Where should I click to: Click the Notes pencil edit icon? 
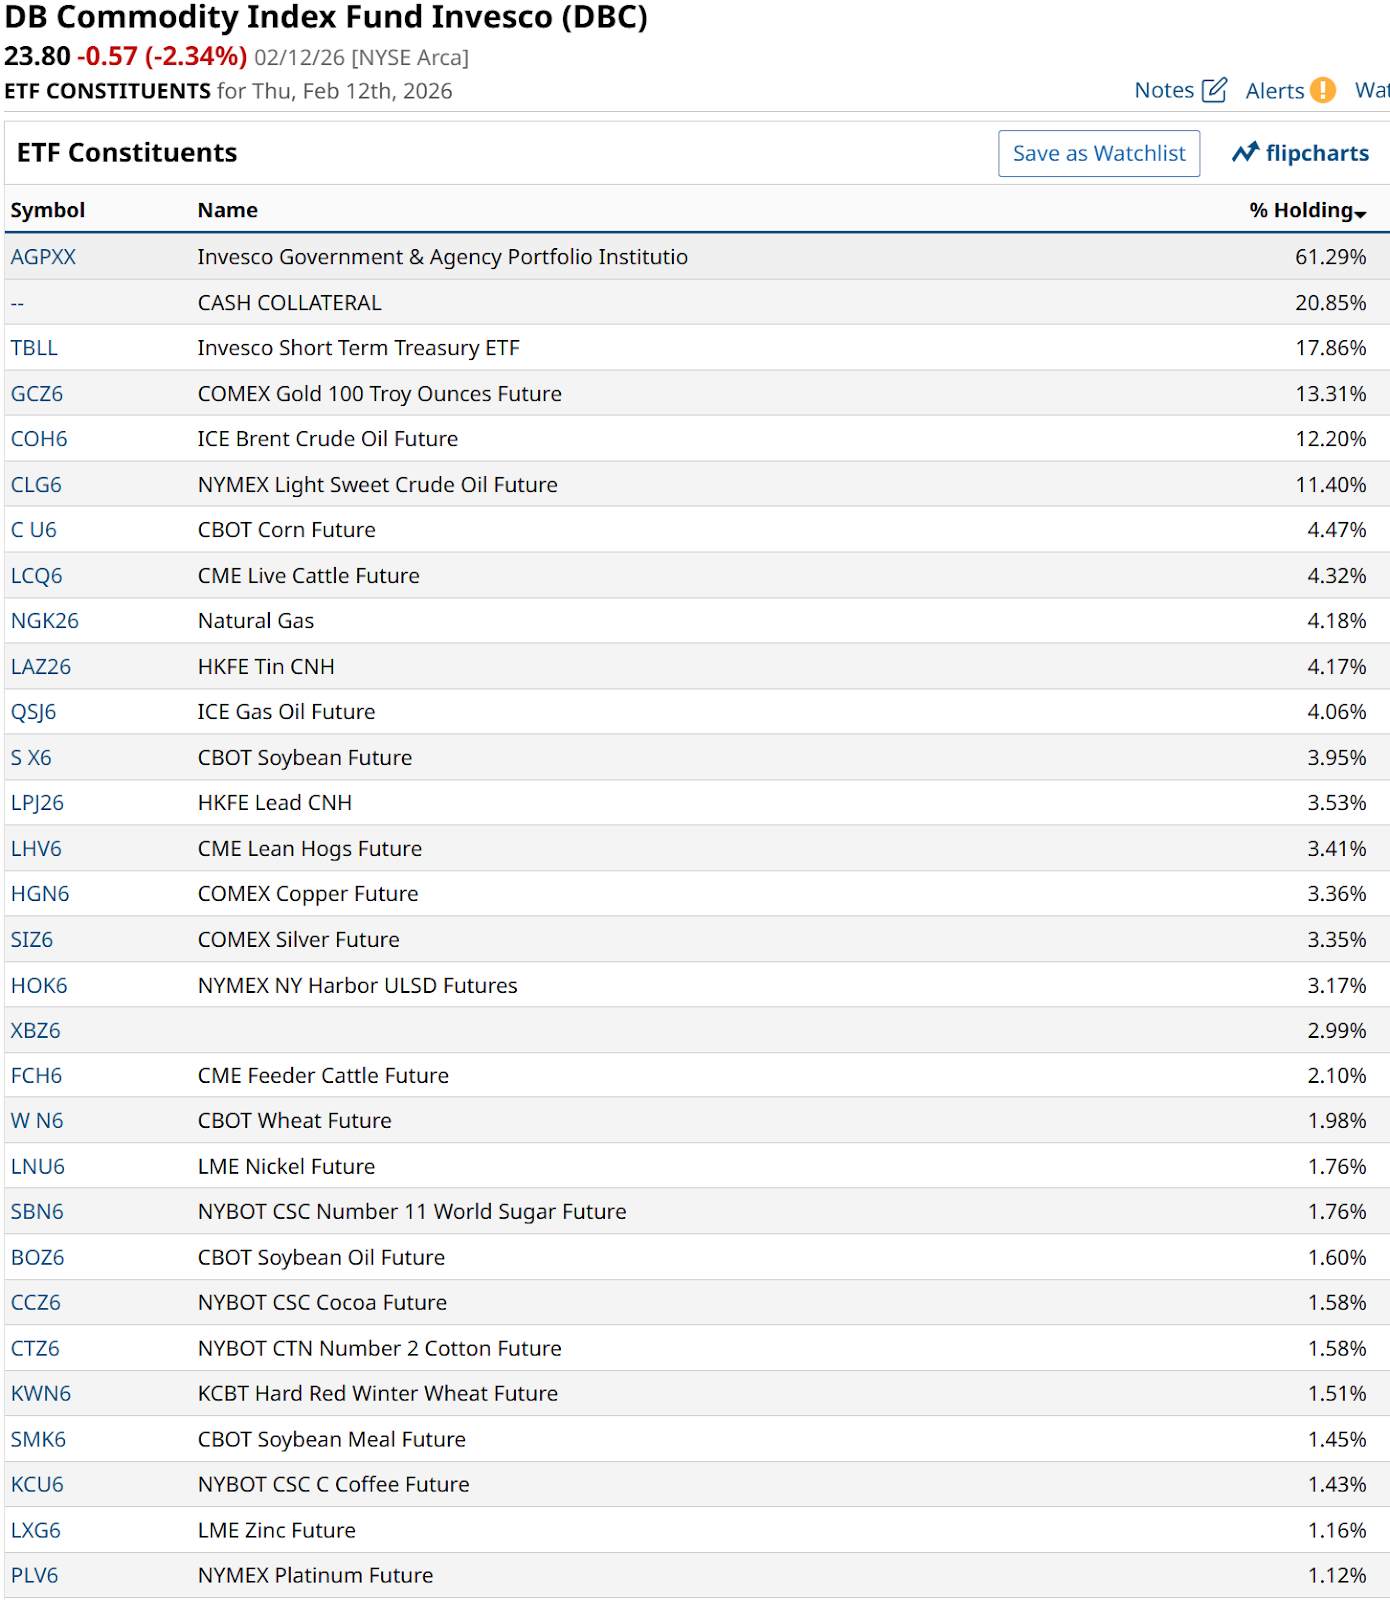(1214, 90)
